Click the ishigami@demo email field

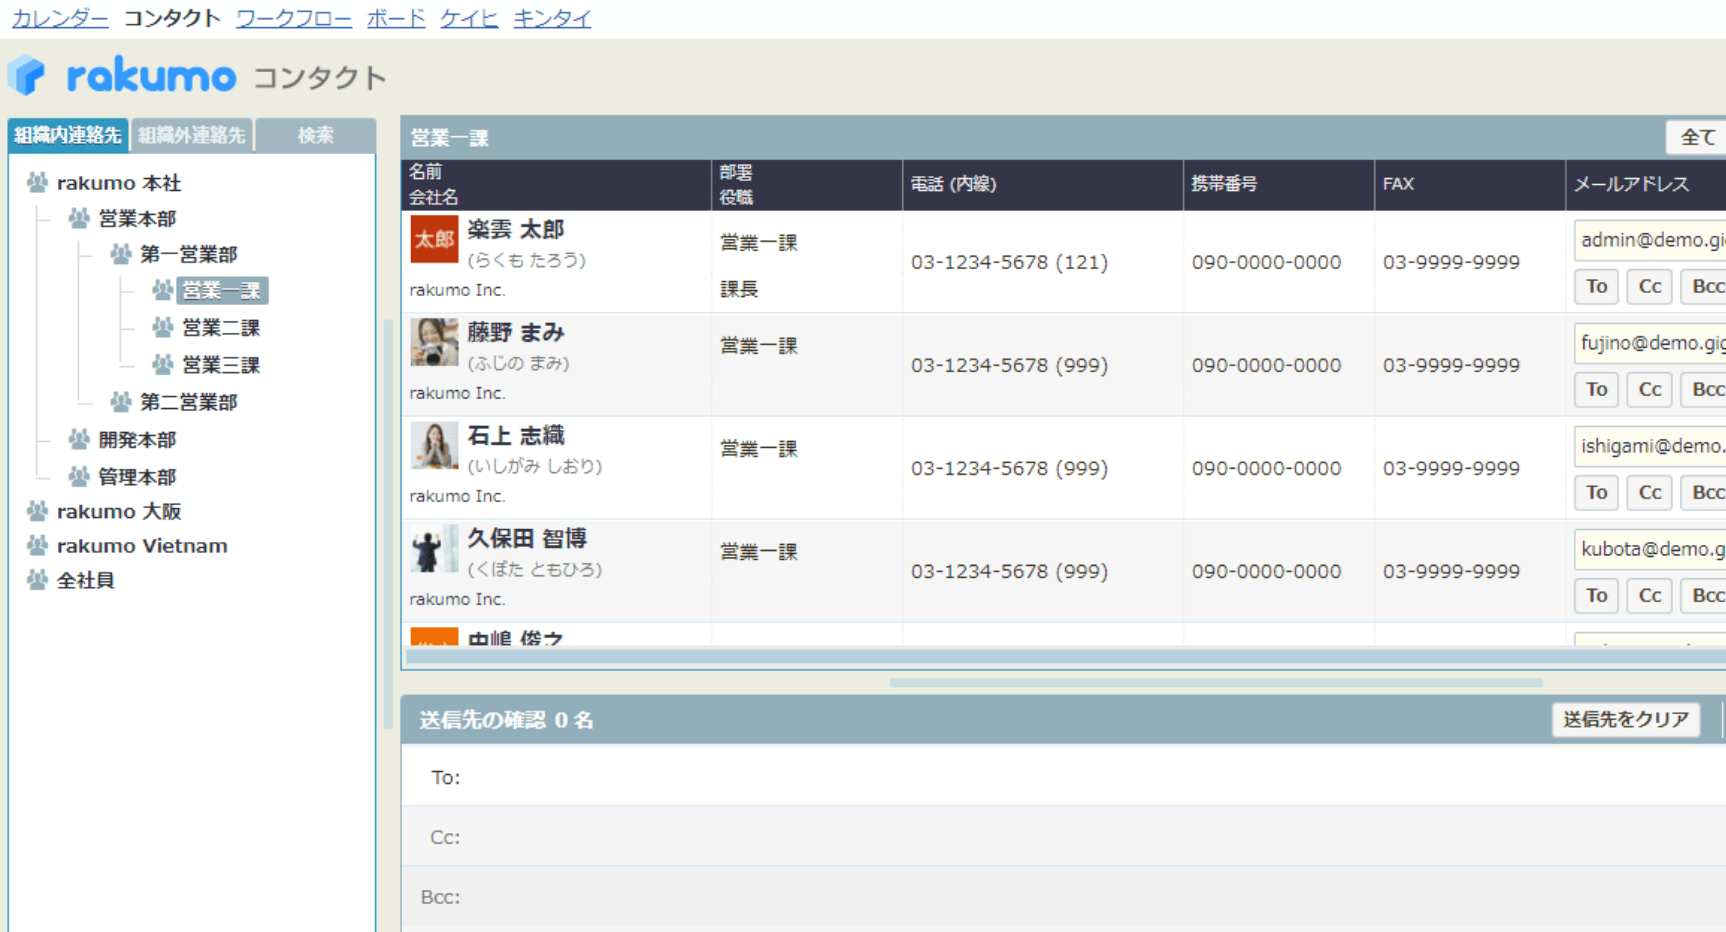pos(1650,446)
